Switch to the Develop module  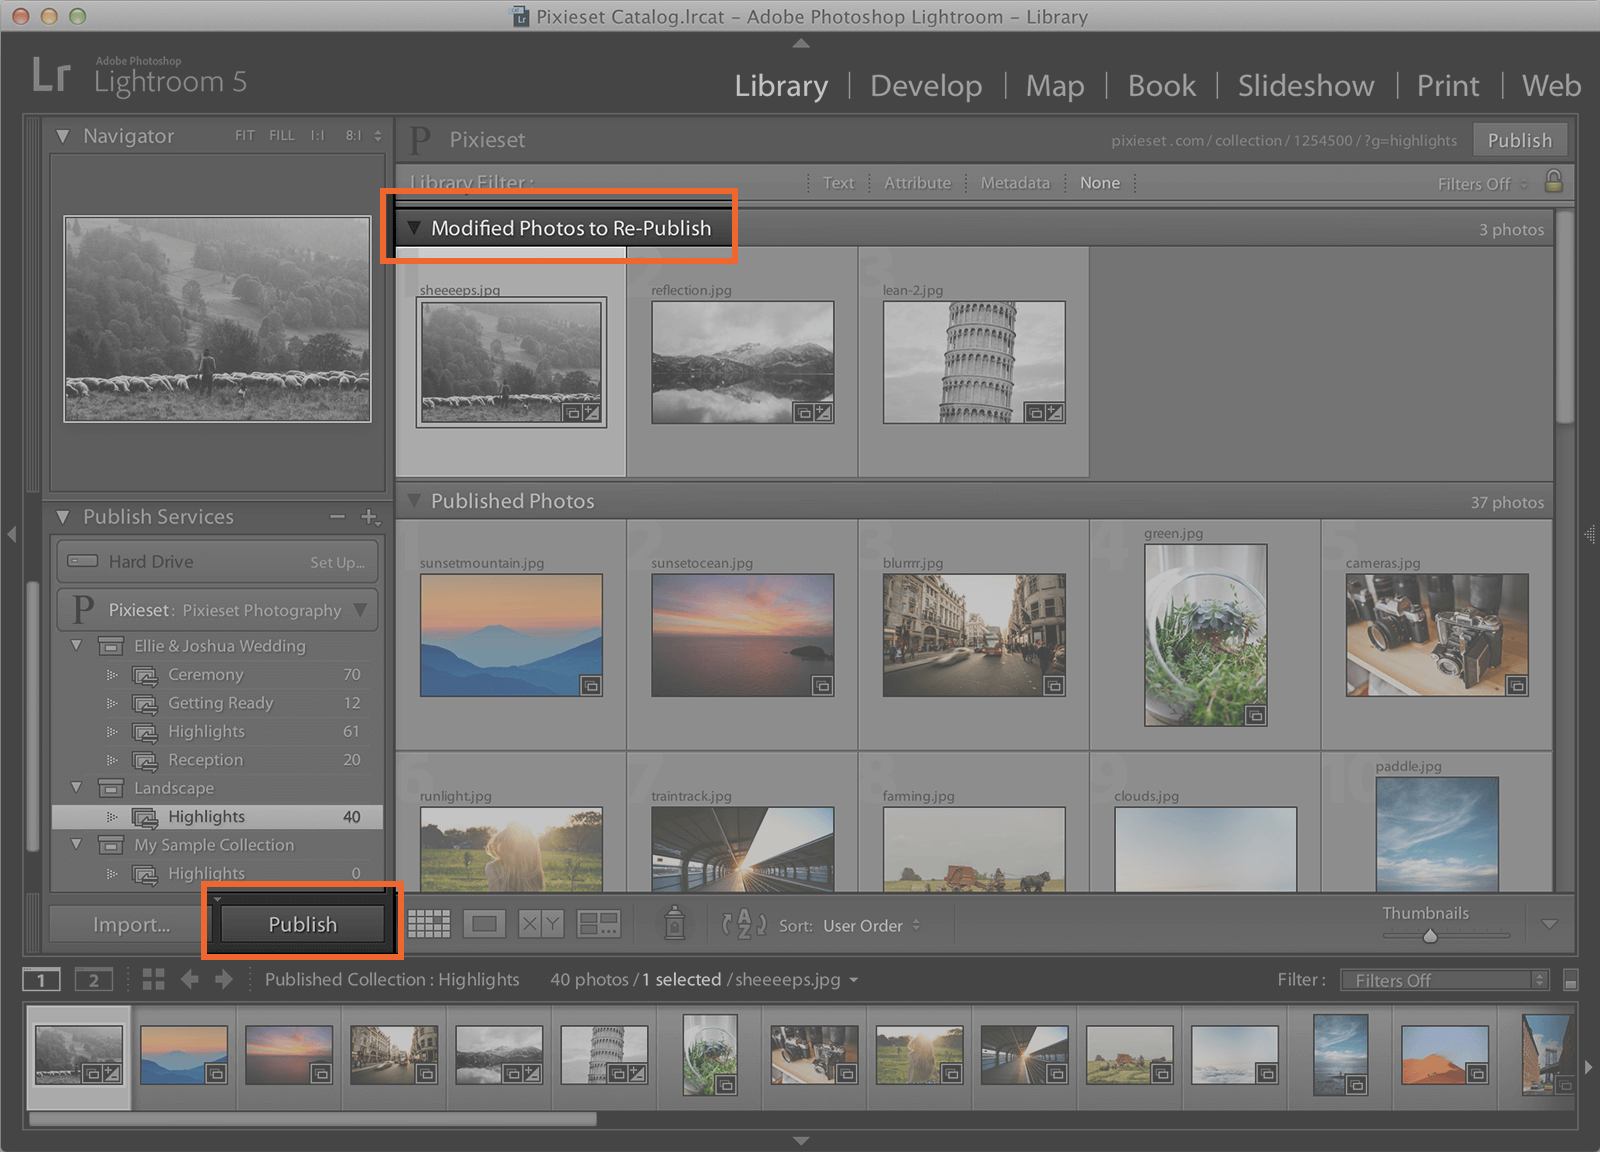[x=925, y=85]
